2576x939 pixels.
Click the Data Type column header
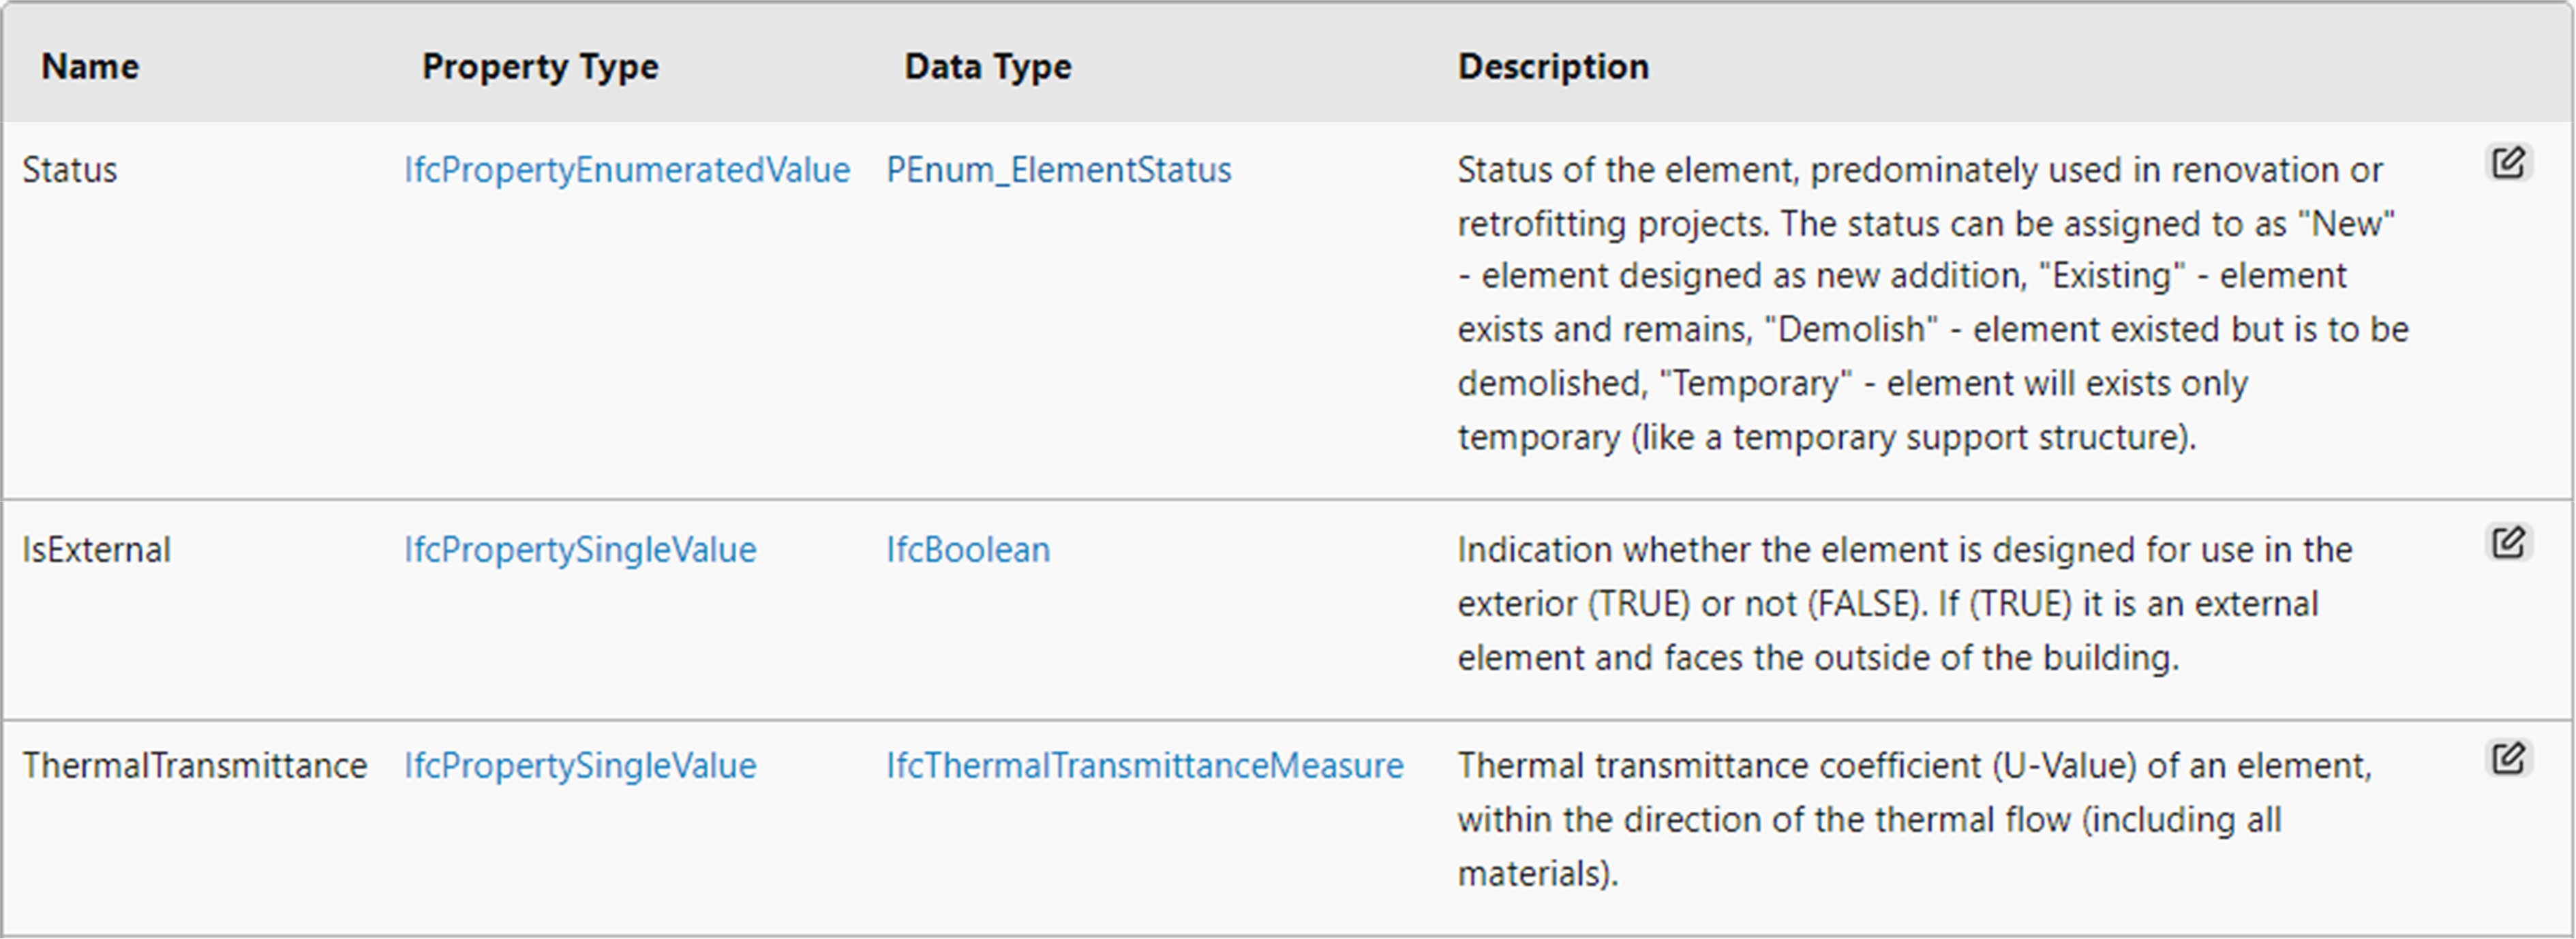[x=988, y=66]
